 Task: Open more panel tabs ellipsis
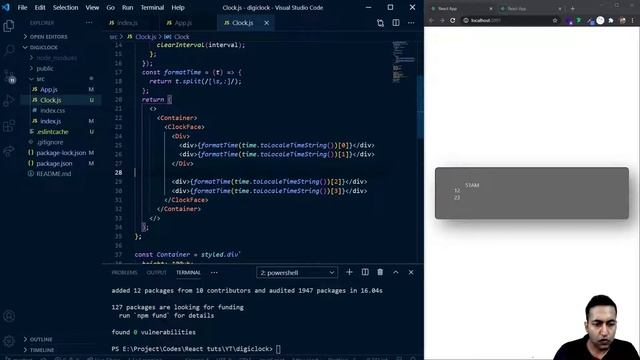214,273
